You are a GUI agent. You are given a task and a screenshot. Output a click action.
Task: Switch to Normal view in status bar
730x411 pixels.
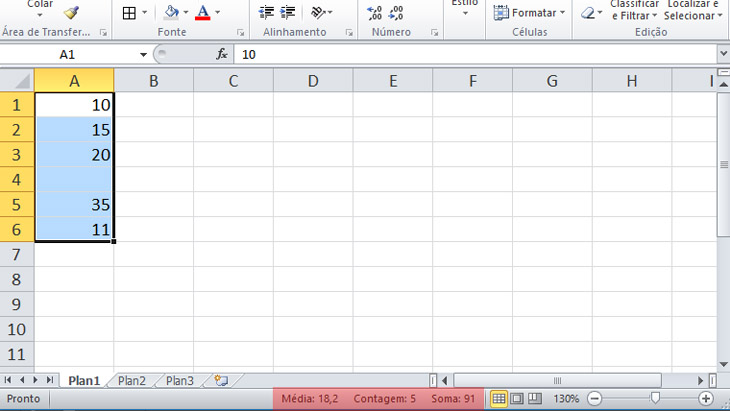(x=498, y=398)
